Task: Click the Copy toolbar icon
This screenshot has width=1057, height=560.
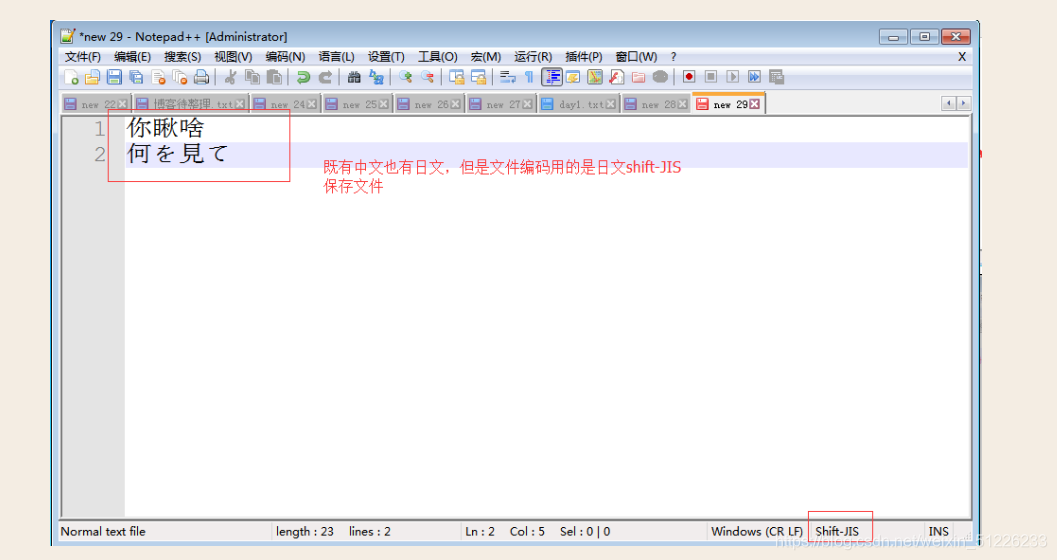Action: 253,77
